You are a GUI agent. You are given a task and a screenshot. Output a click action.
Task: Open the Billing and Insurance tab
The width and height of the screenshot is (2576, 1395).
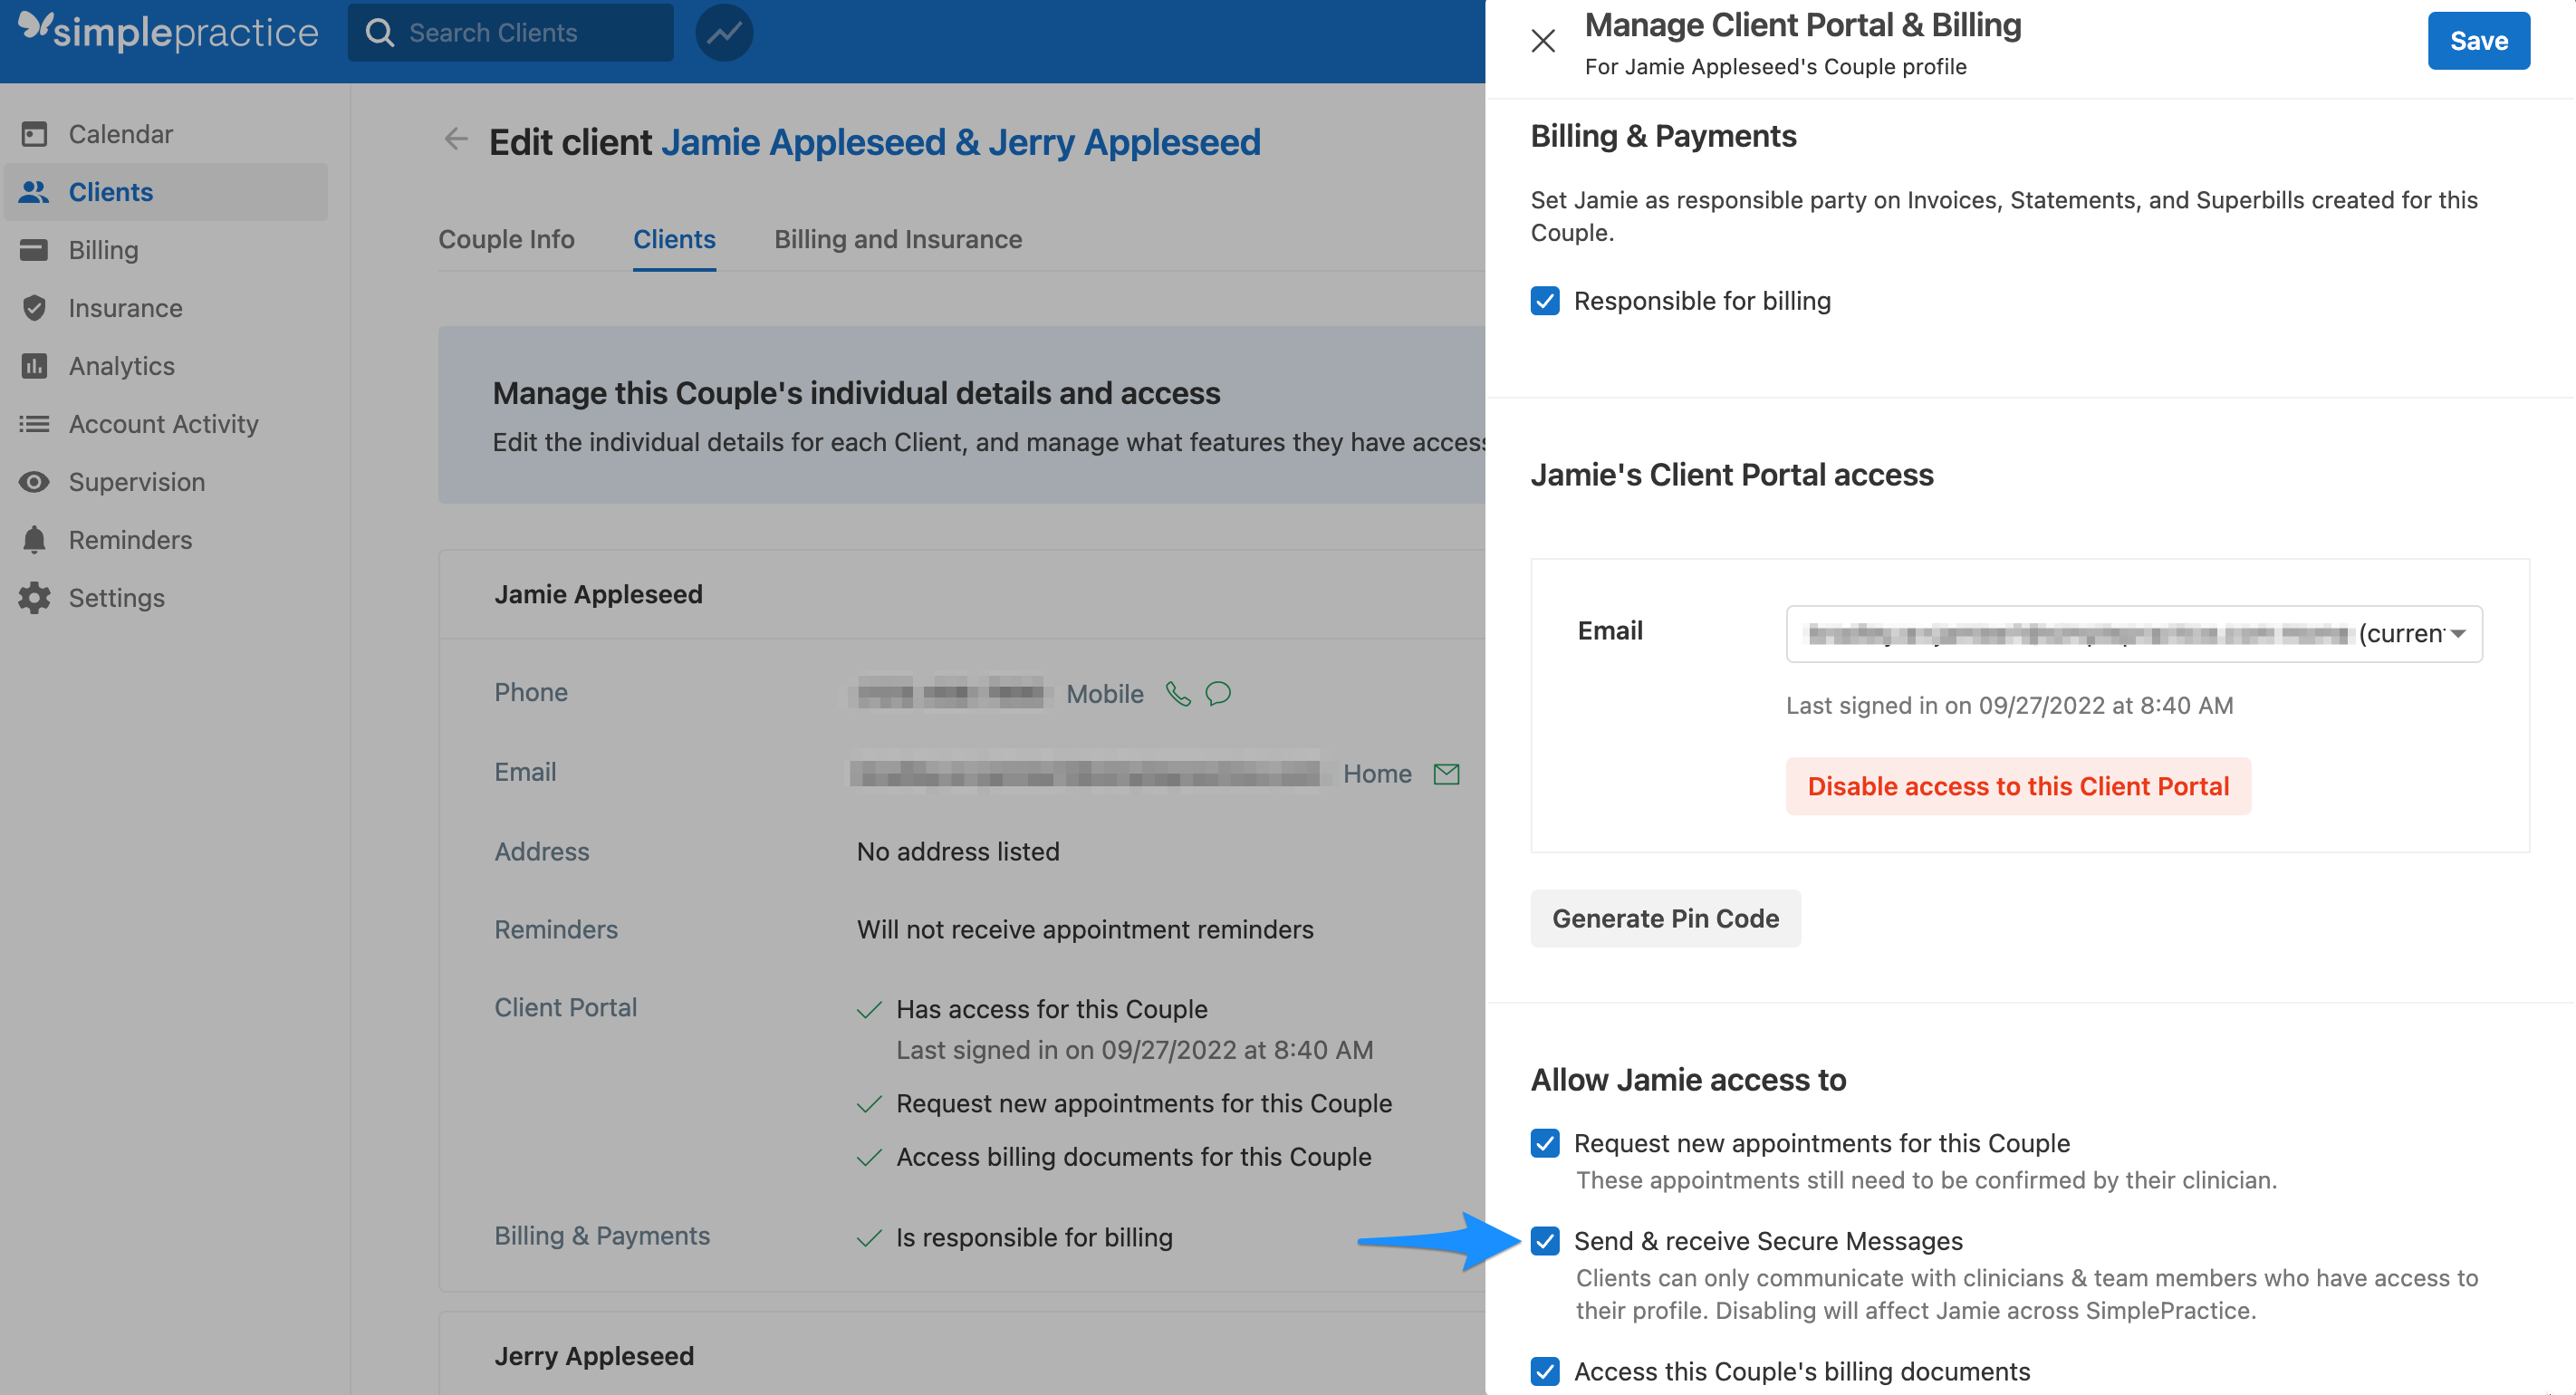pyautogui.click(x=897, y=239)
